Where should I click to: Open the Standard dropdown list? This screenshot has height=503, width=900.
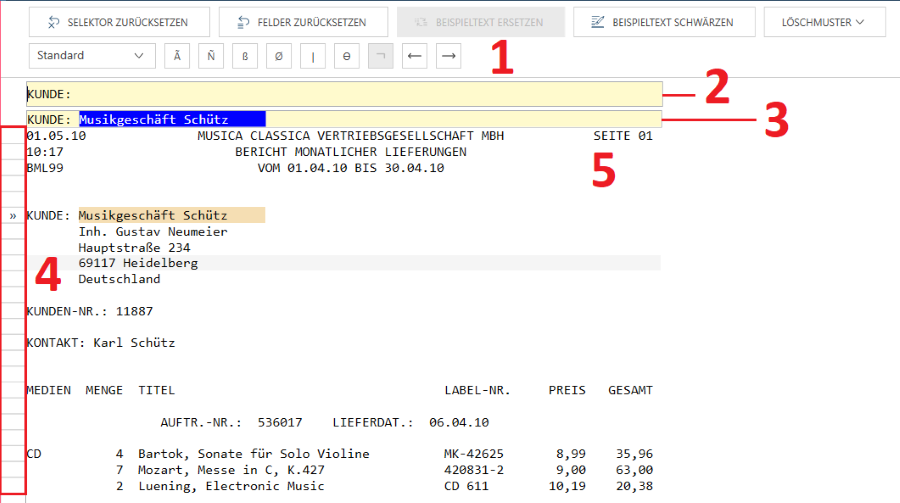90,56
